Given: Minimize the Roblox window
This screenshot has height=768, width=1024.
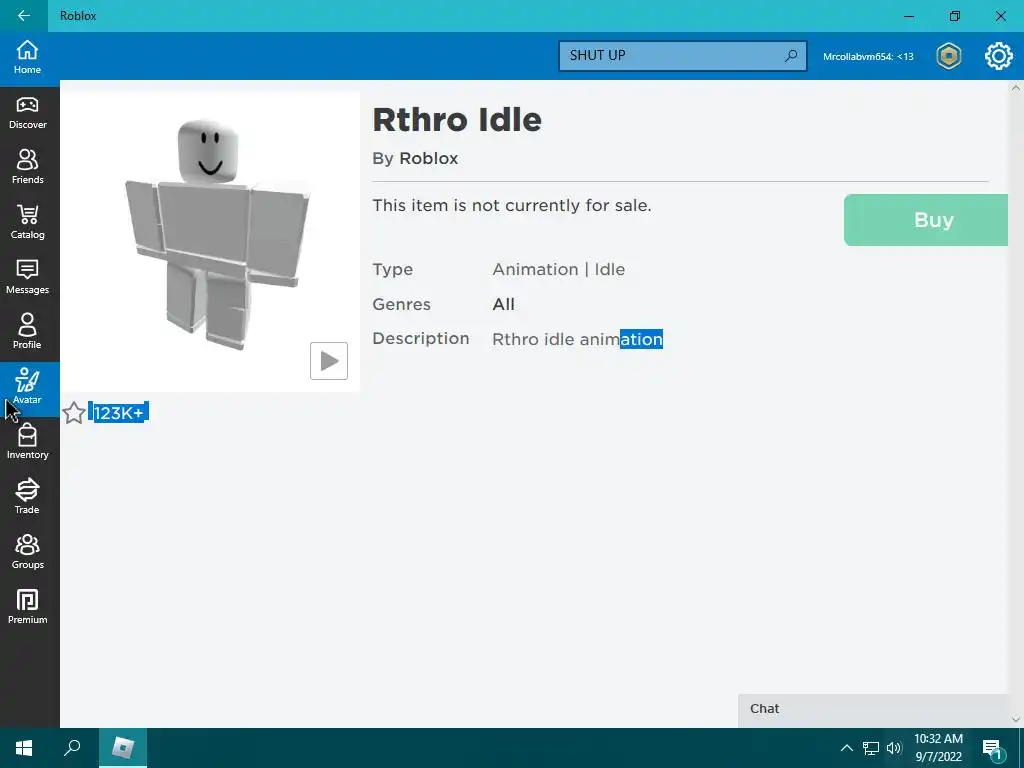Looking at the screenshot, I should (909, 16).
